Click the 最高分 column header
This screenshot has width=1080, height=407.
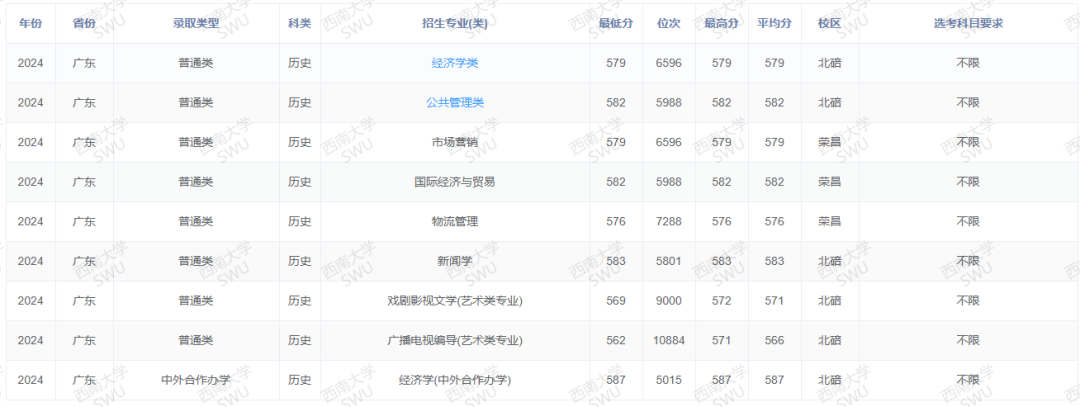pos(722,23)
